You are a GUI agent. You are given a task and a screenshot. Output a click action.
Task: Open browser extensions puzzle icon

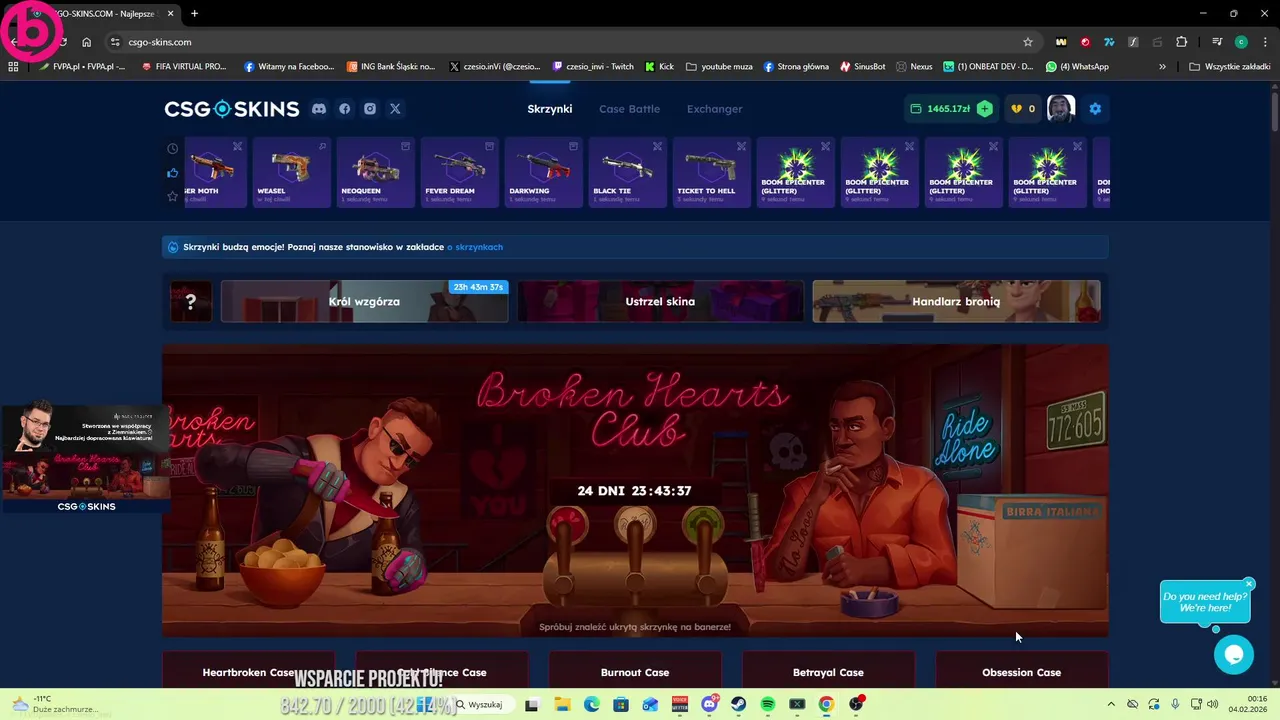tap(1182, 42)
